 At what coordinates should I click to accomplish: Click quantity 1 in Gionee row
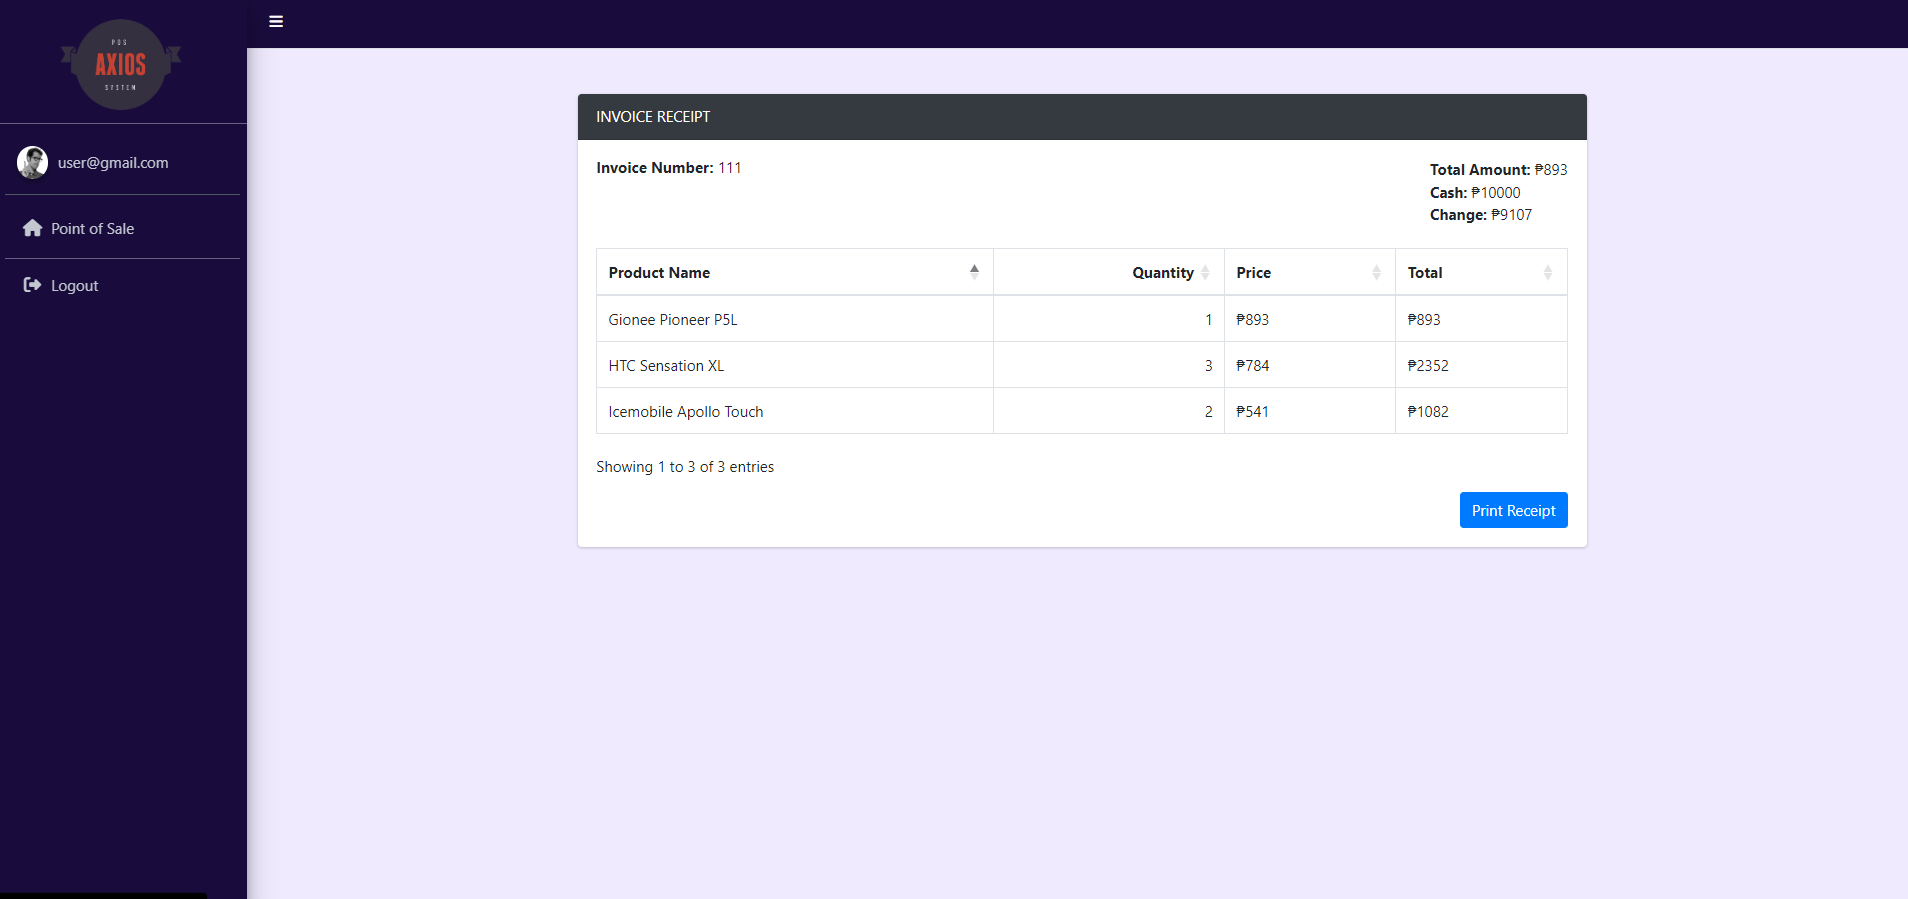point(1108,319)
